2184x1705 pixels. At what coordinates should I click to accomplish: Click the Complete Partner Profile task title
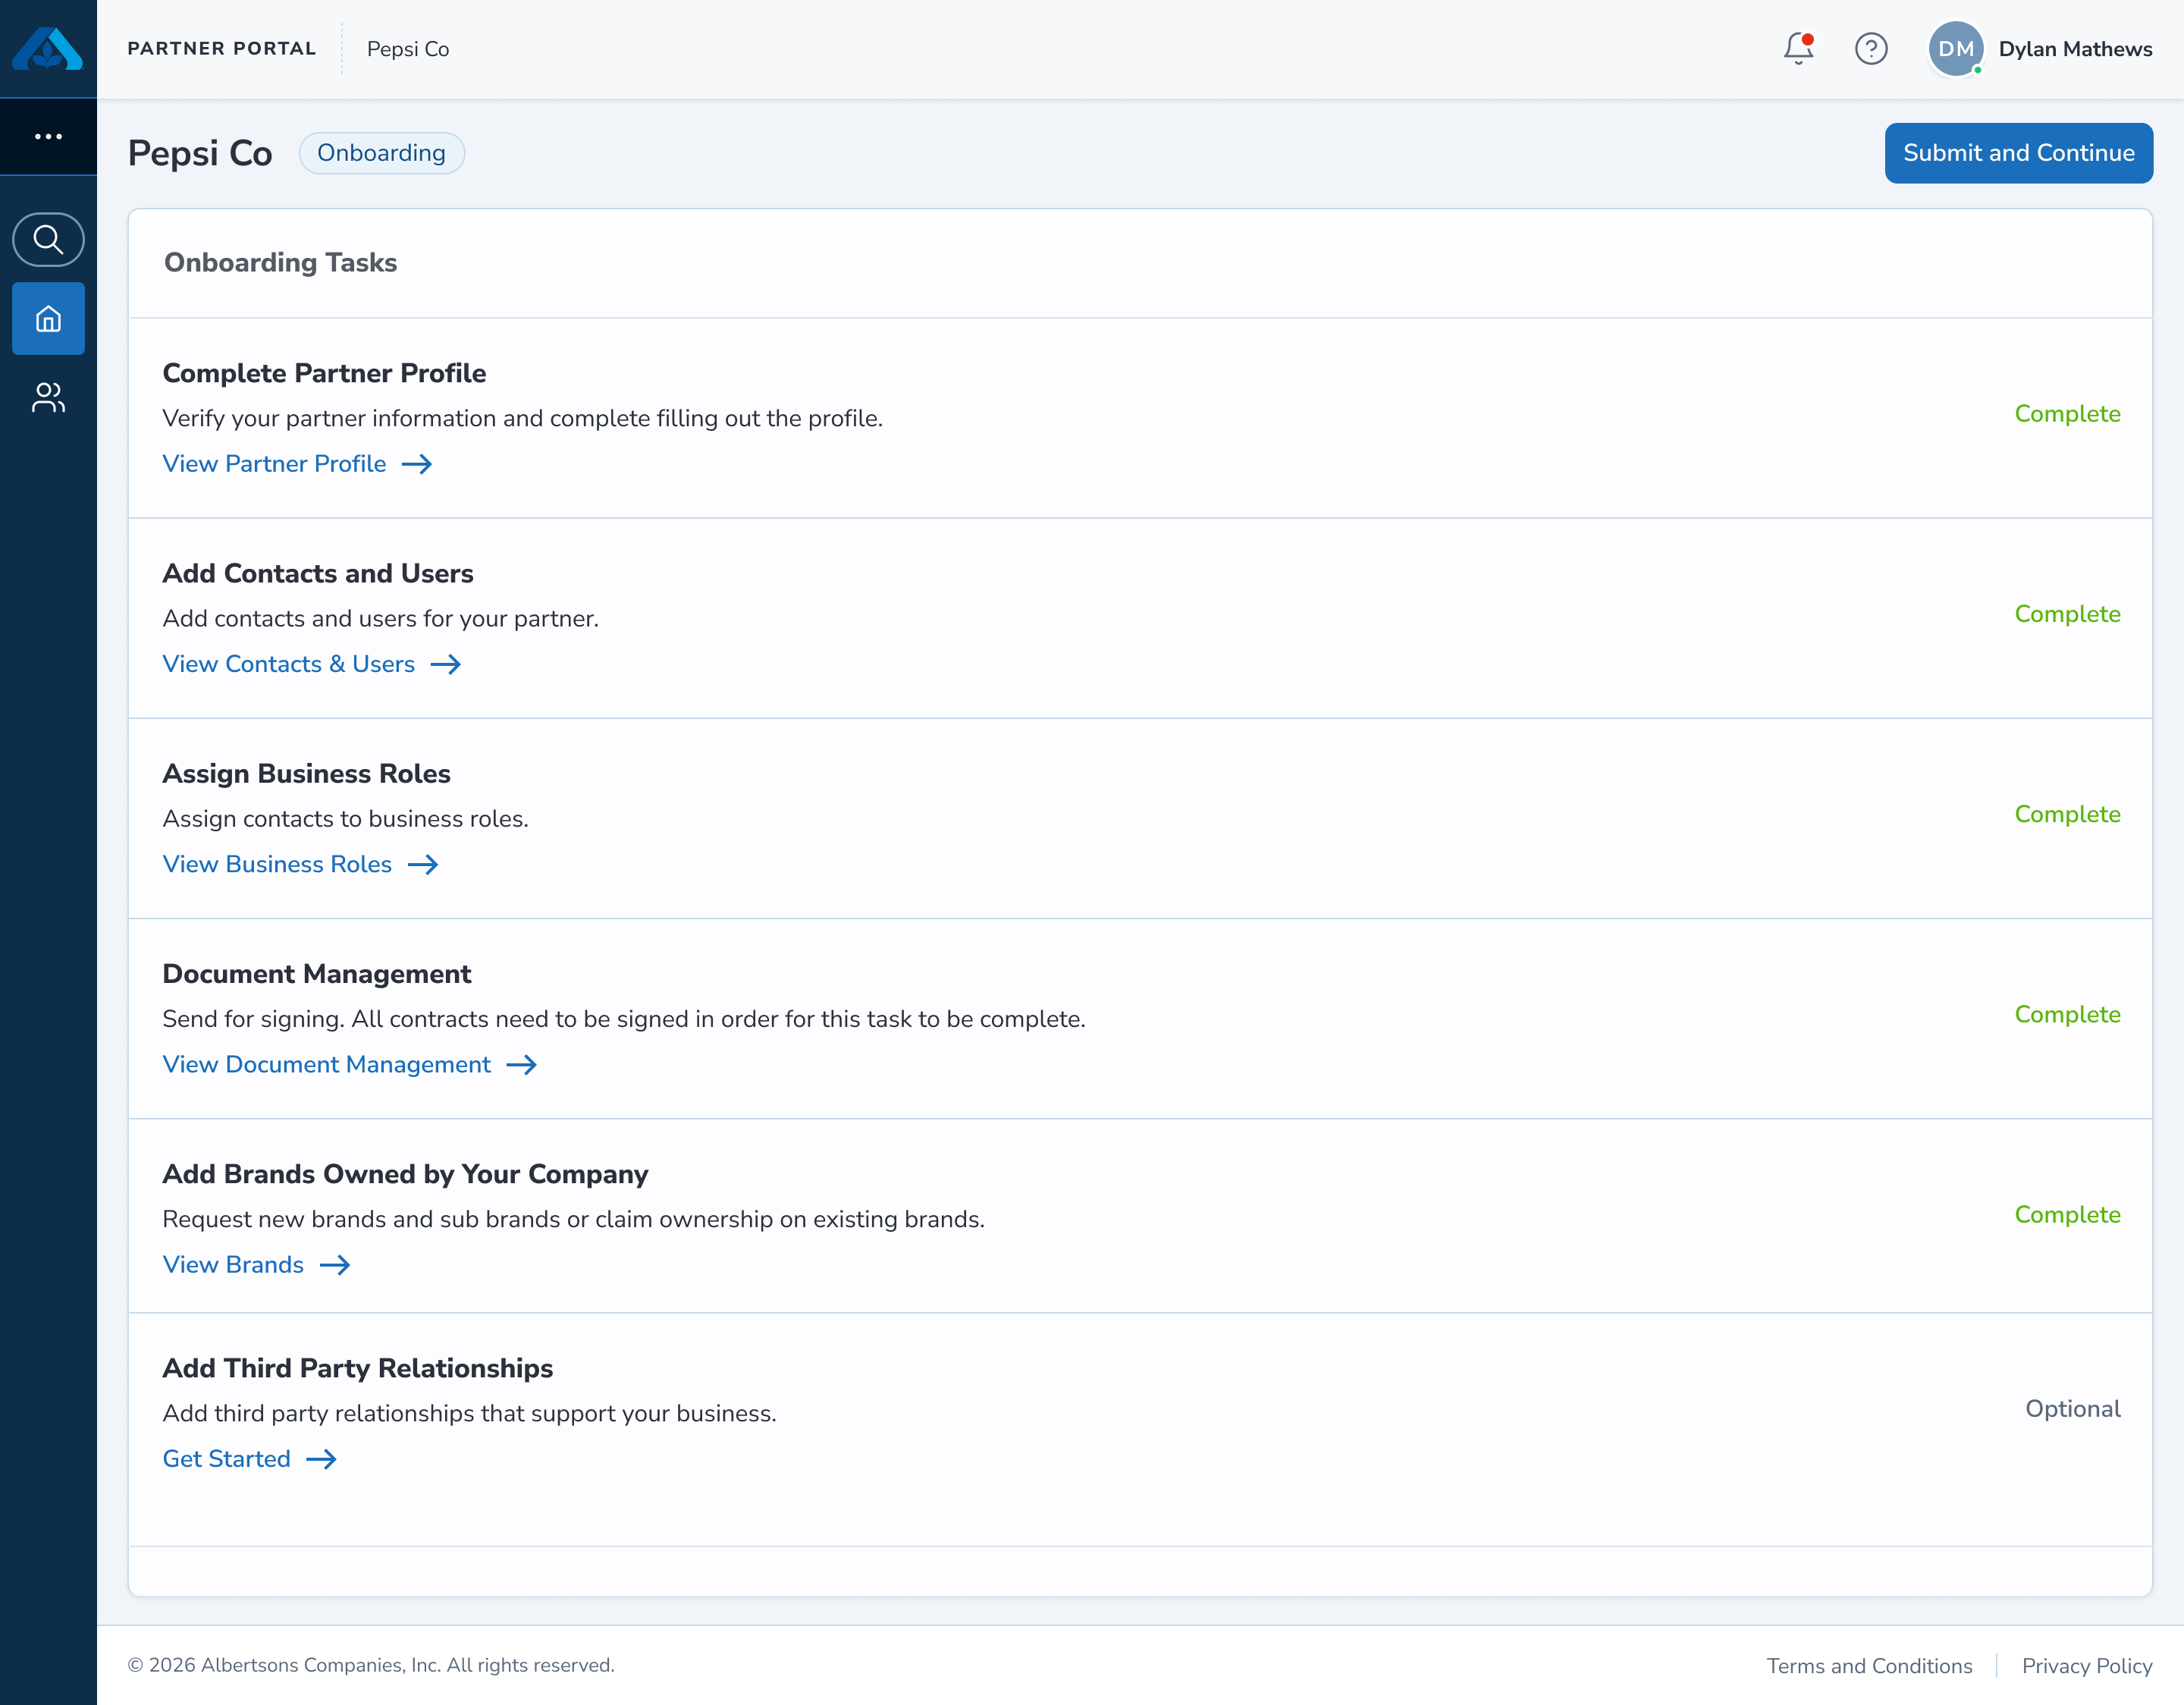[x=325, y=373]
